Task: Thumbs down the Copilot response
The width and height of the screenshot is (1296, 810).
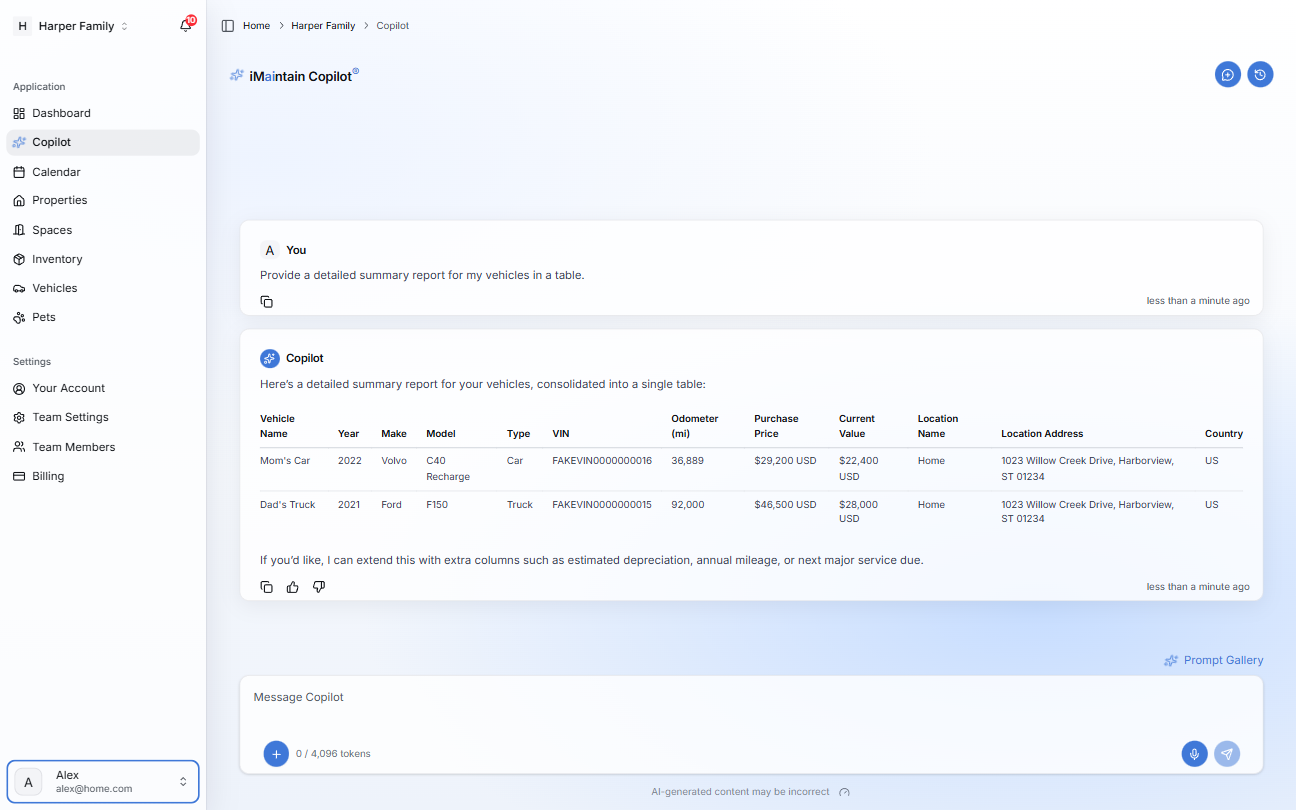Action: coord(318,587)
